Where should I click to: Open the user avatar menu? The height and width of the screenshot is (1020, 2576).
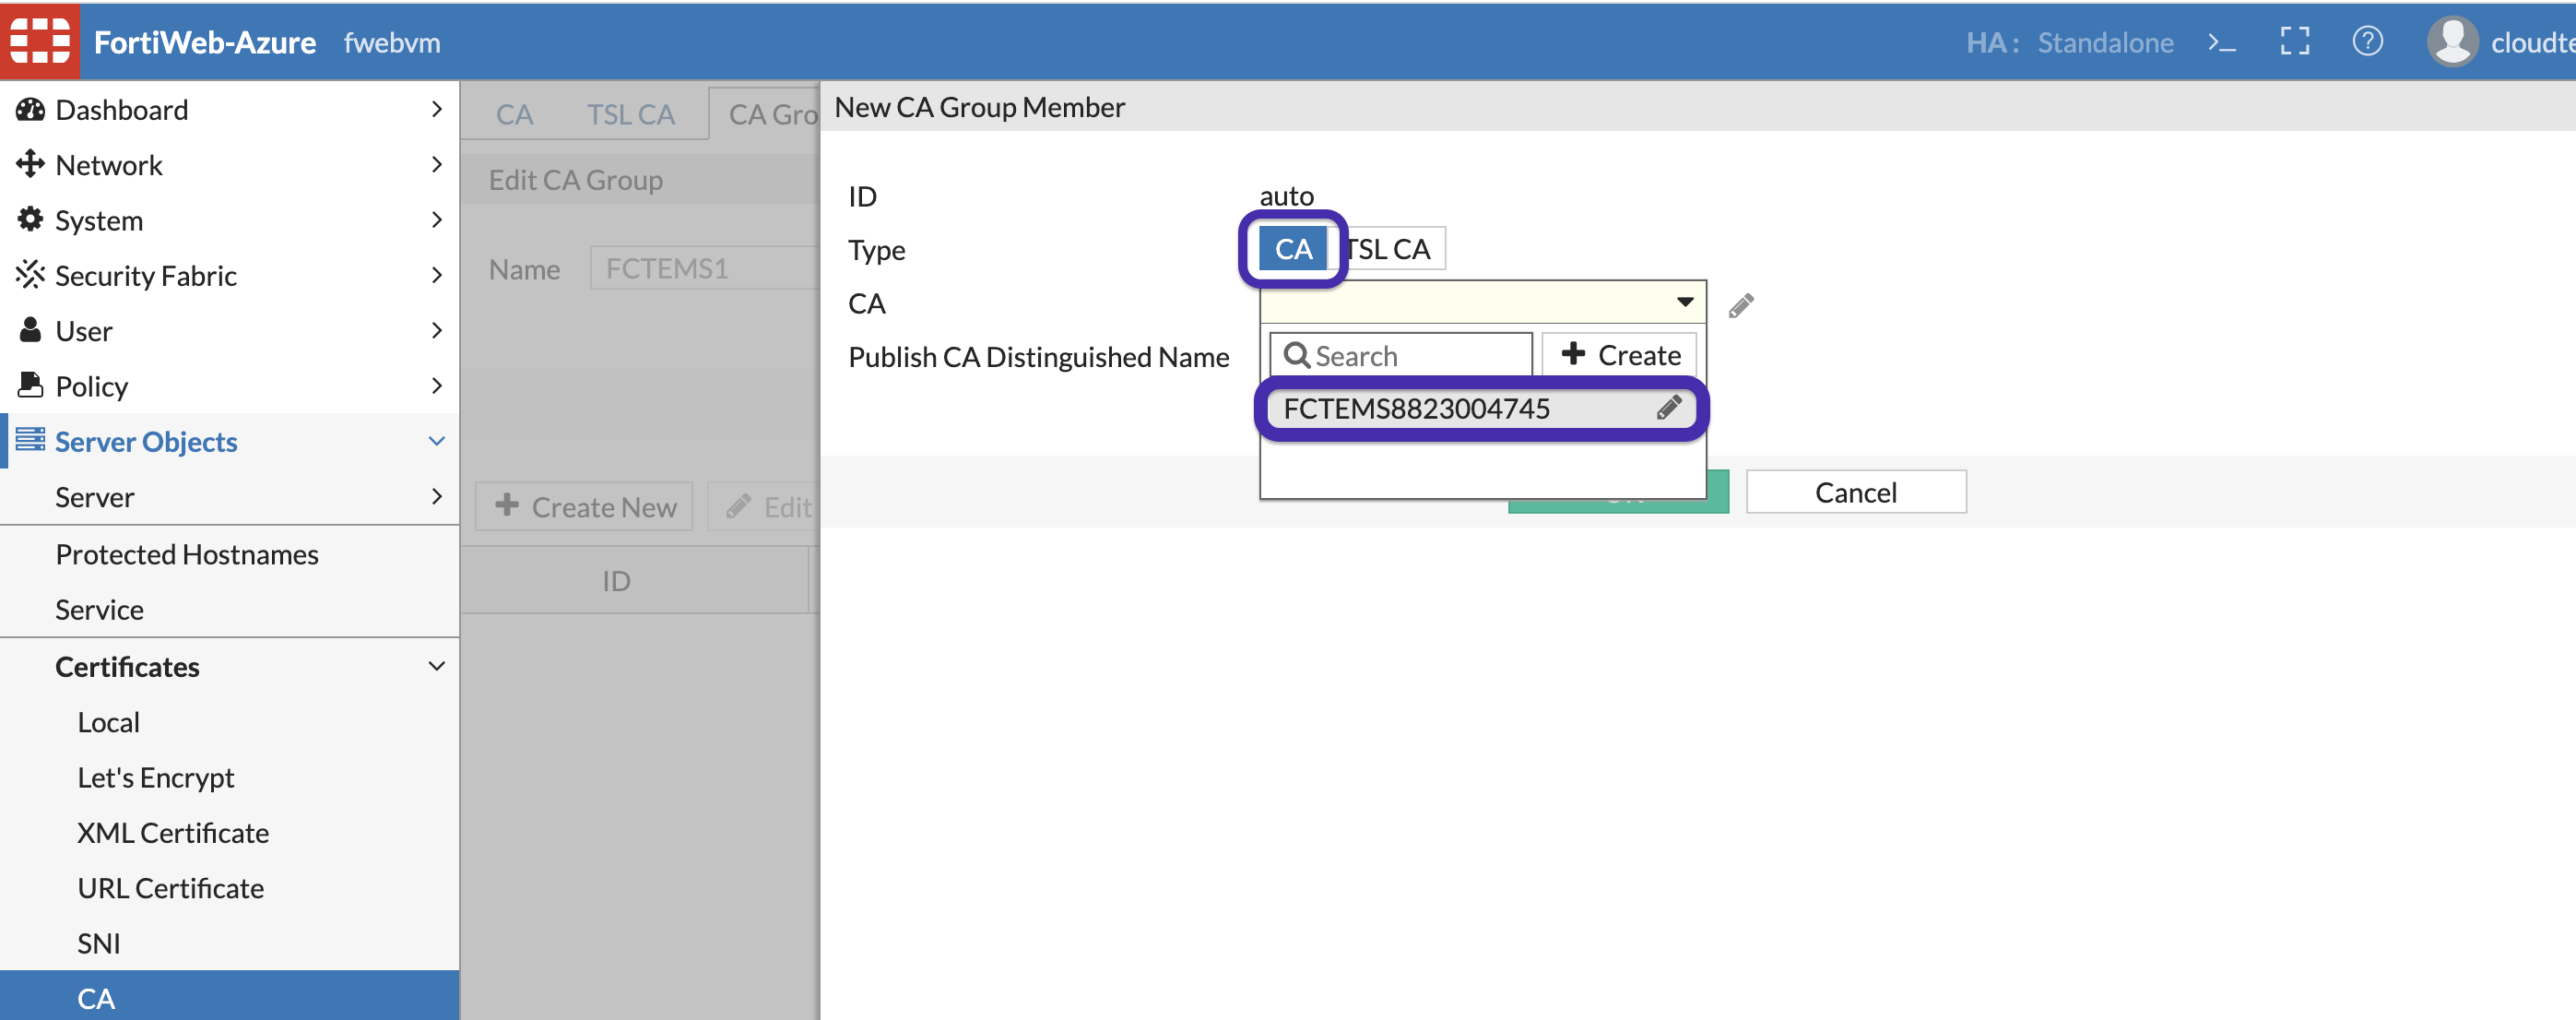(x=2452, y=42)
